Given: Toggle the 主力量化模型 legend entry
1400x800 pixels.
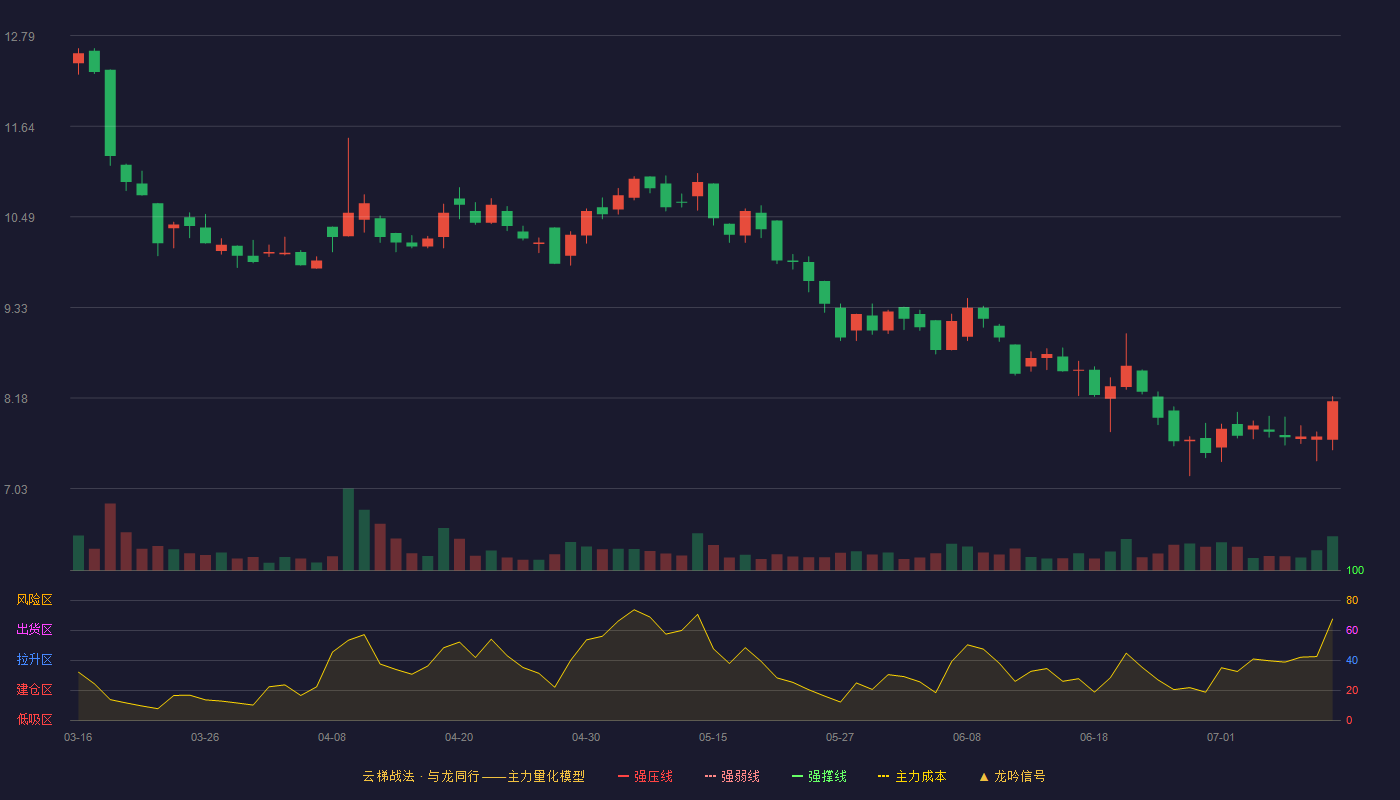Looking at the screenshot, I should (474, 776).
